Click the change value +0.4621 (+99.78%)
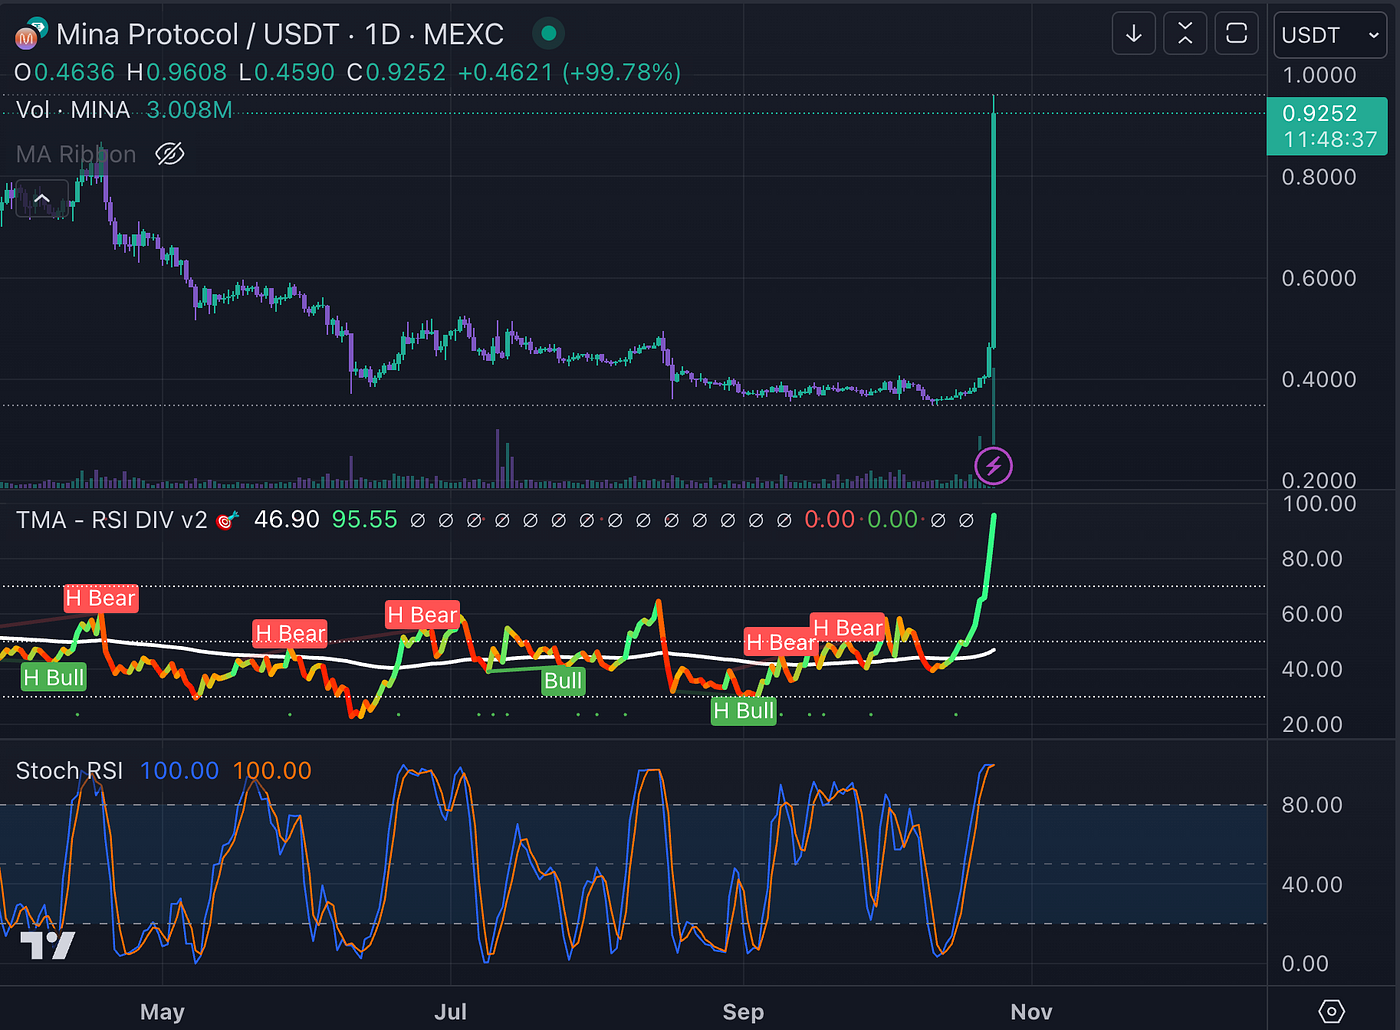This screenshot has height=1030, width=1400. click(x=569, y=73)
